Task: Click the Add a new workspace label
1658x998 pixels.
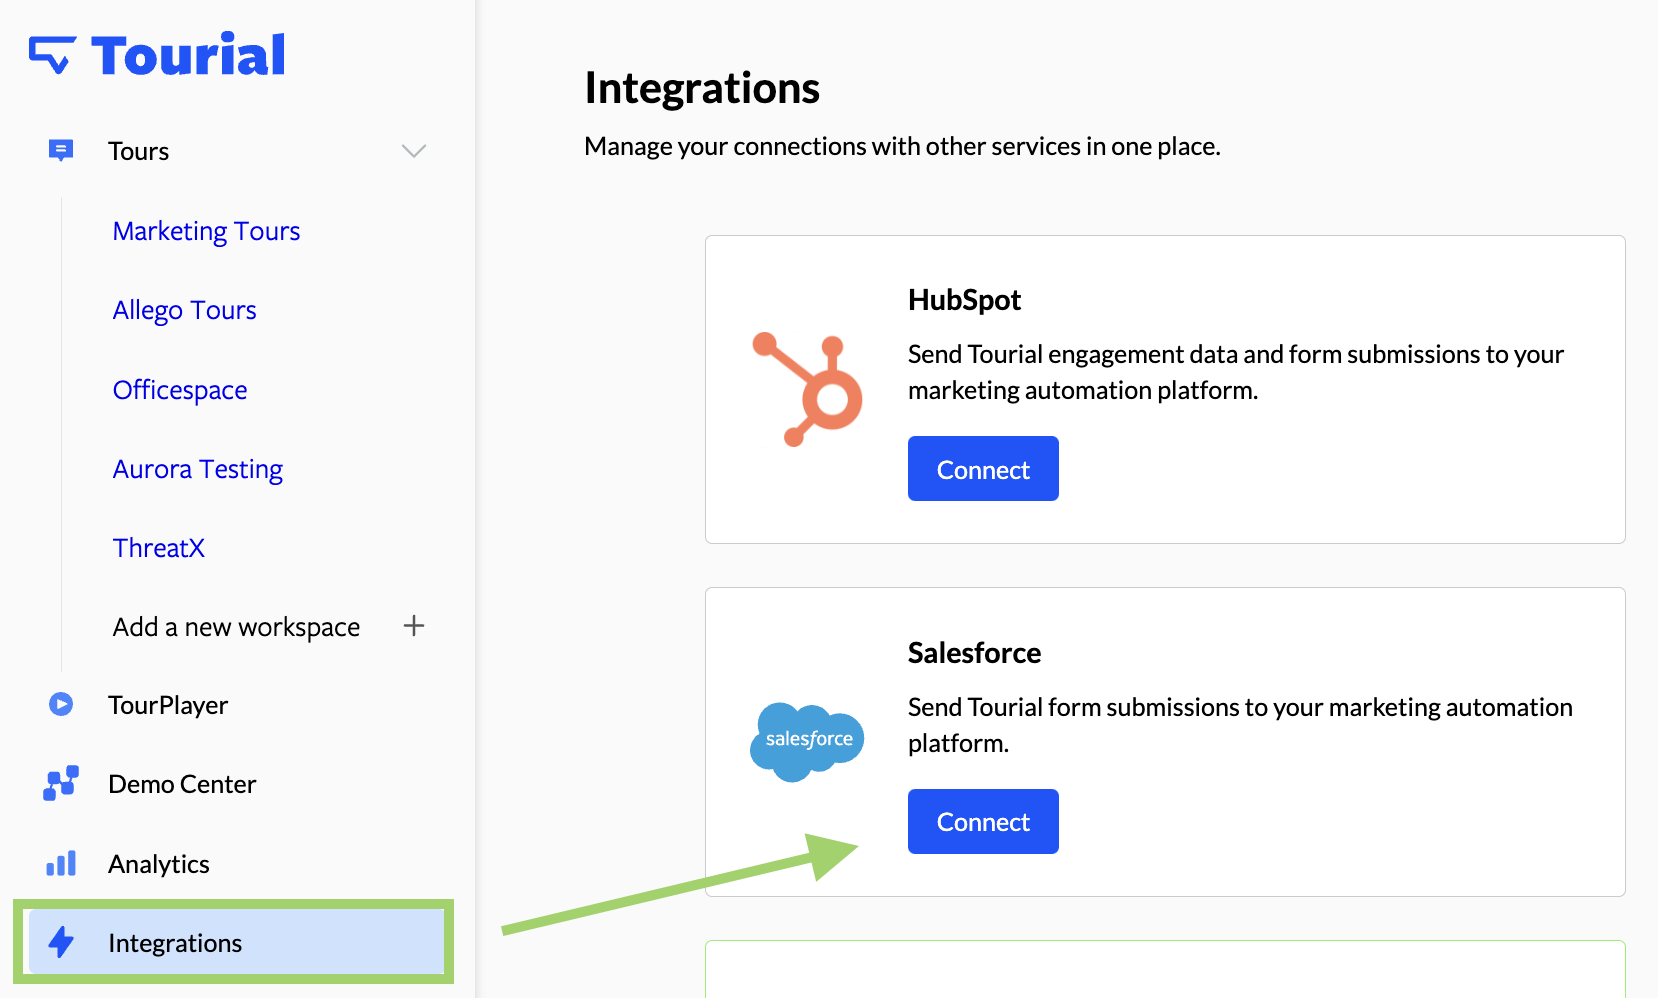Action: [x=236, y=627]
